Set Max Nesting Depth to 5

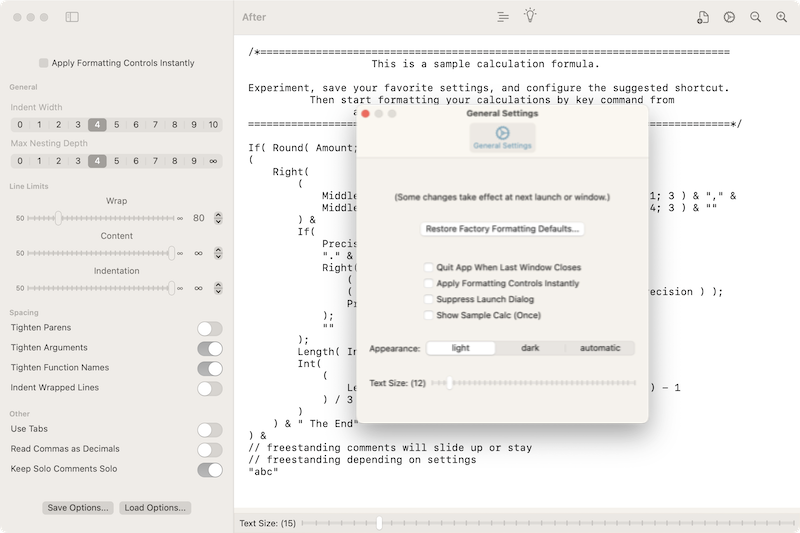(116, 161)
